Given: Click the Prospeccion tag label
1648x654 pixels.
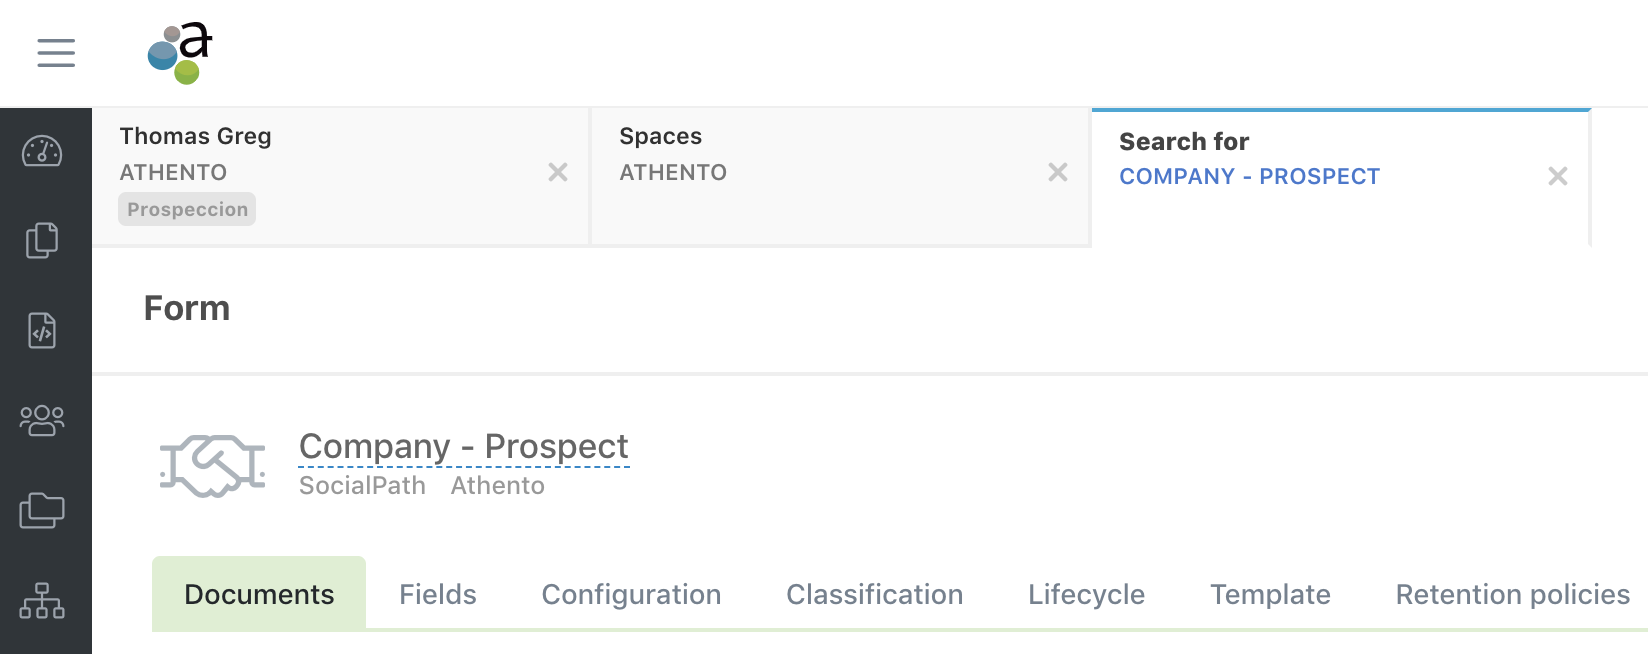Looking at the screenshot, I should click(x=188, y=210).
